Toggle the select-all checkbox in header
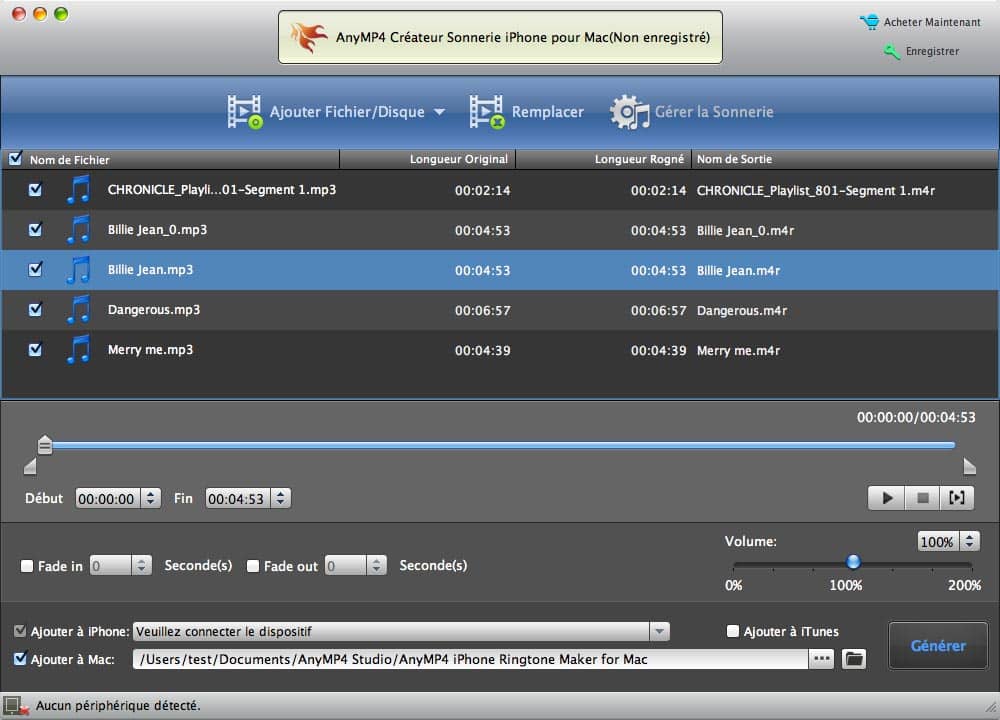The width and height of the screenshot is (1000, 720). pyautogui.click(x=15, y=158)
